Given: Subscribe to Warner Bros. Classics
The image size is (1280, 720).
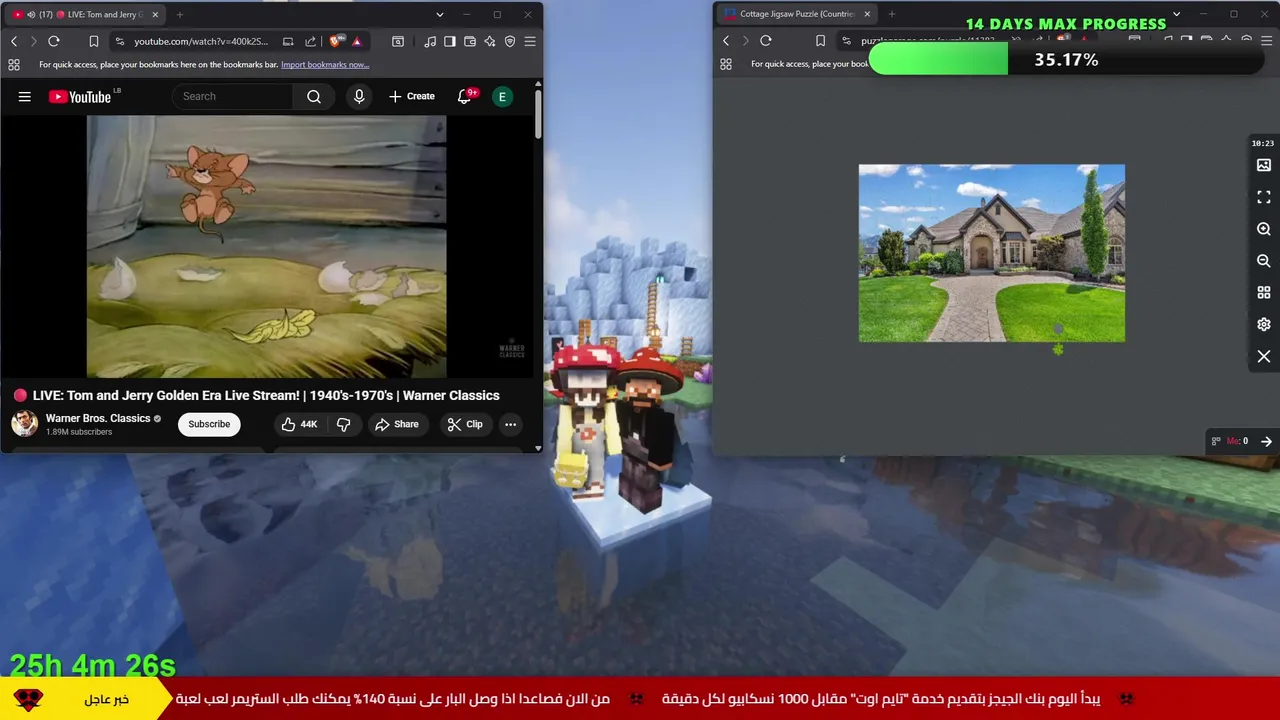Looking at the screenshot, I should click(x=209, y=424).
